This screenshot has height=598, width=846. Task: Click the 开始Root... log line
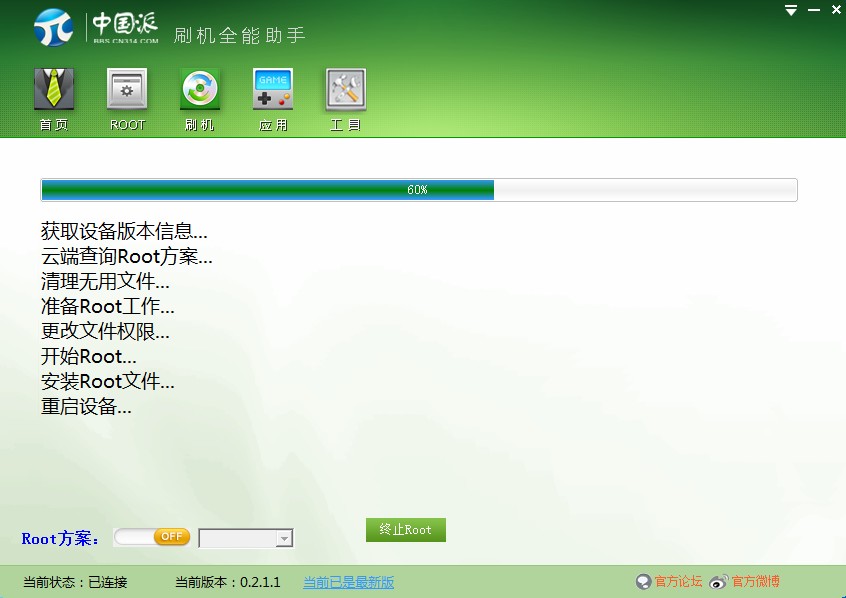pos(89,357)
